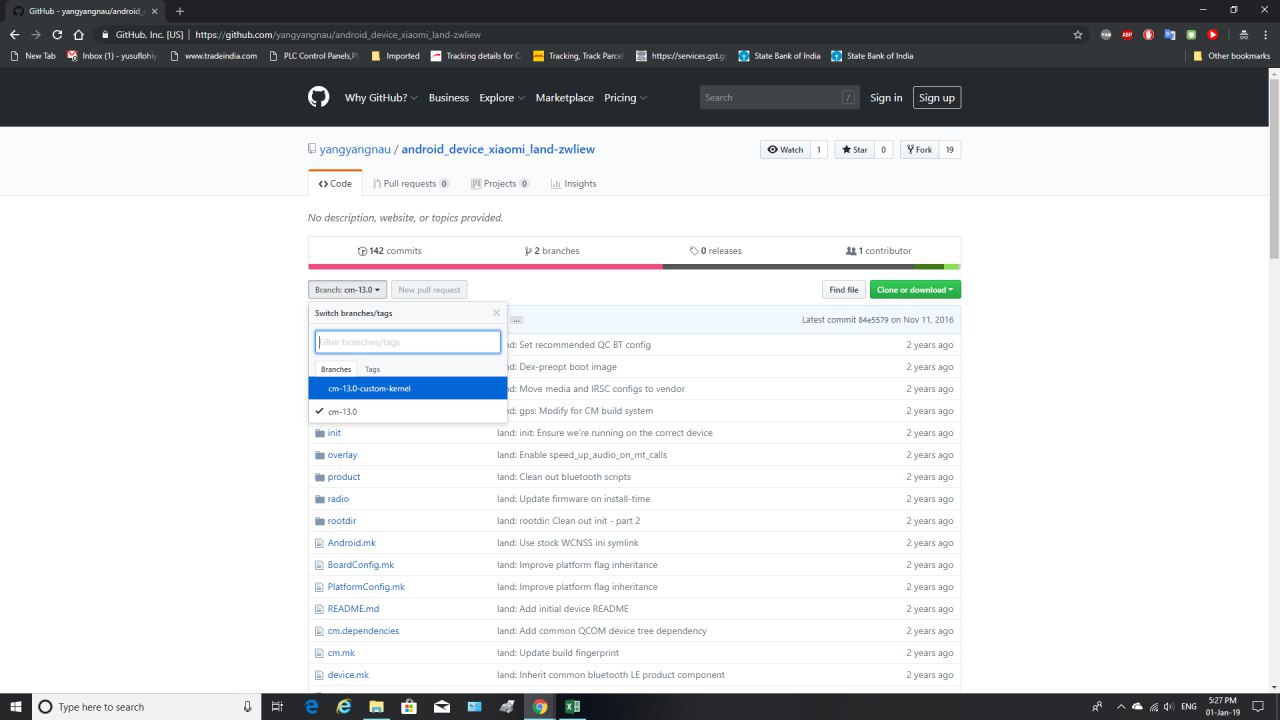This screenshot has width=1280, height=720.
Task: Toggle the Branch: cm-13.0 dropdown
Action: [x=347, y=290]
